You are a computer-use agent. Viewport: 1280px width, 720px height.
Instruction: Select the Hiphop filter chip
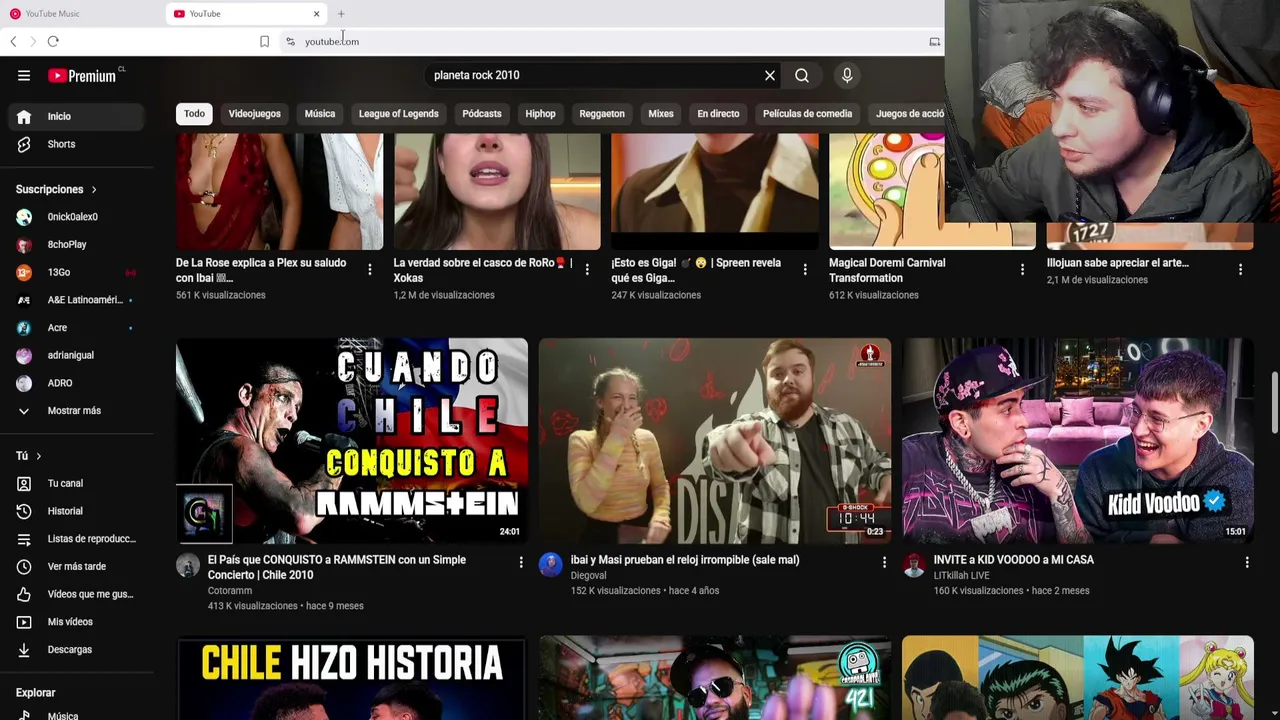[x=540, y=114]
